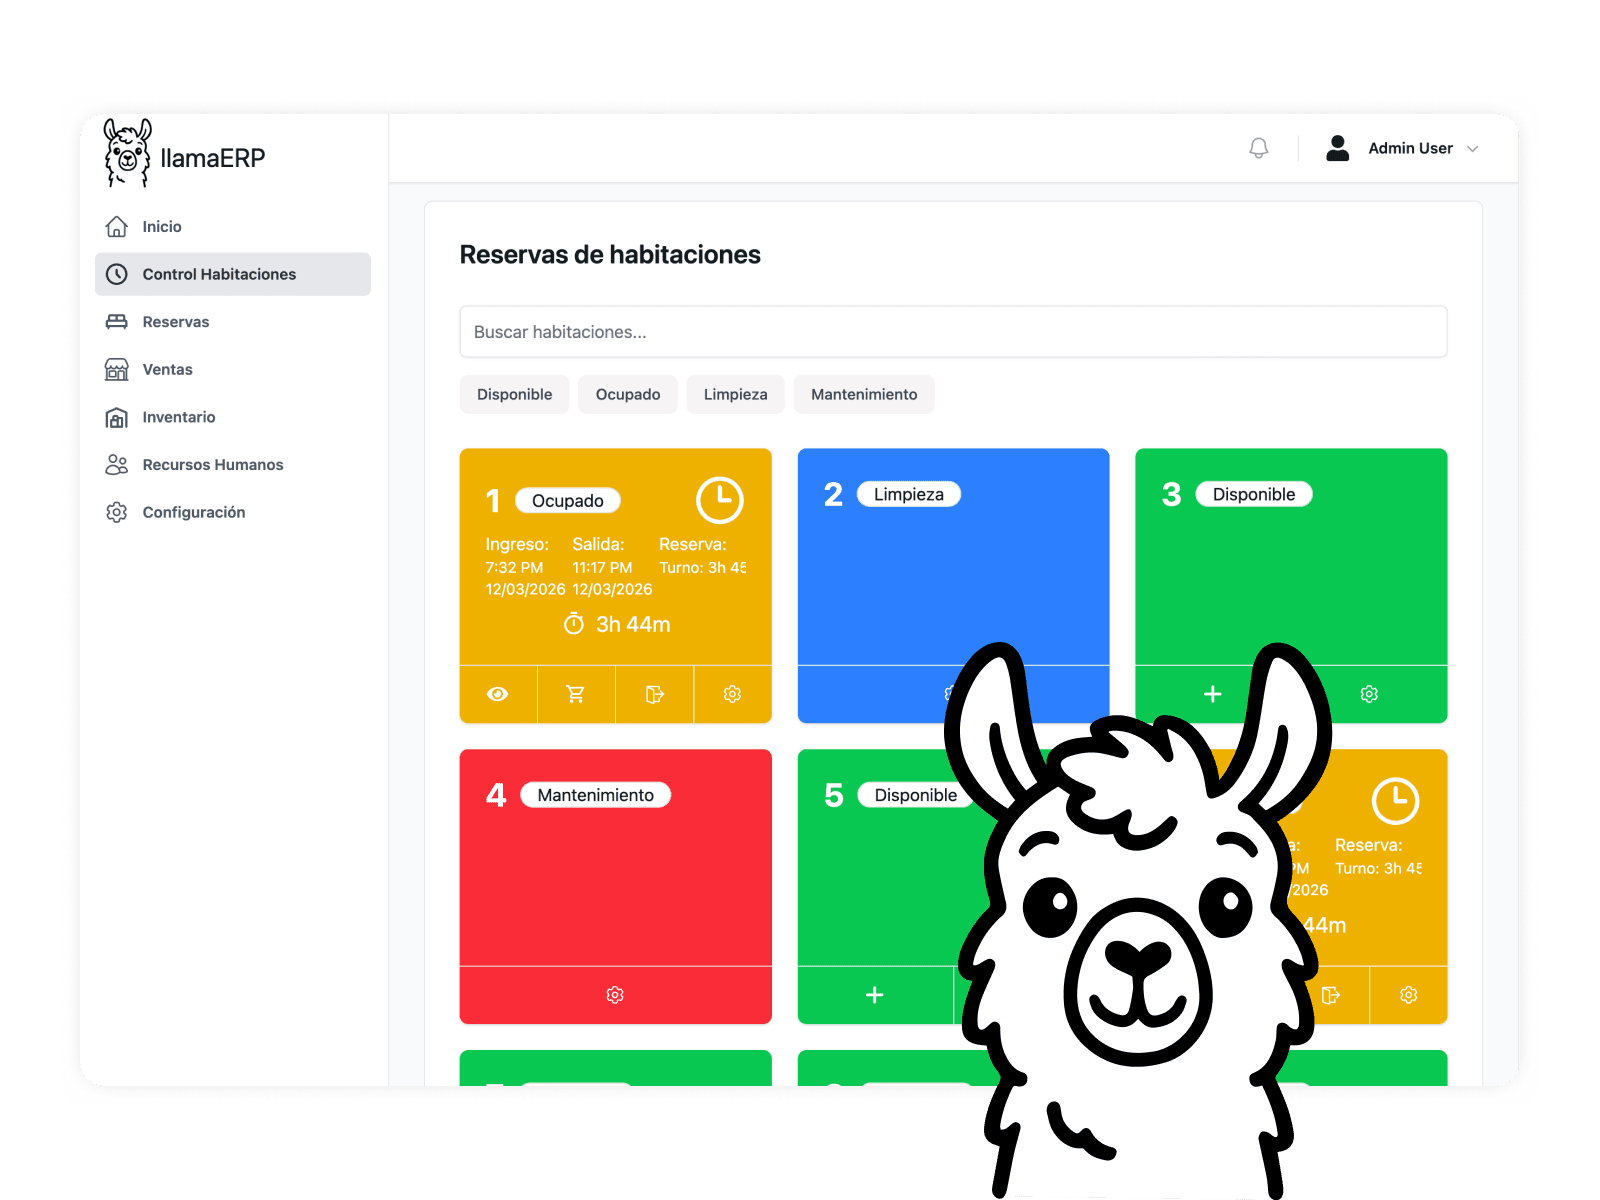The height and width of the screenshot is (1200, 1600).
Task: Check out room 1 with door exit icon
Action: point(654,694)
